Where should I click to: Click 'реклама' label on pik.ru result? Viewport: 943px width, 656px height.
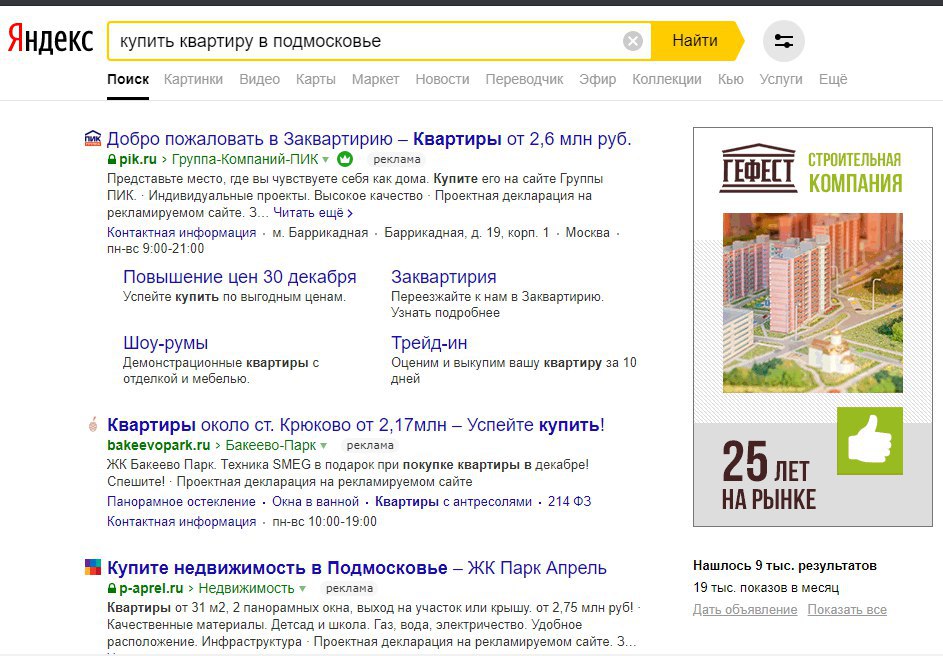click(397, 159)
